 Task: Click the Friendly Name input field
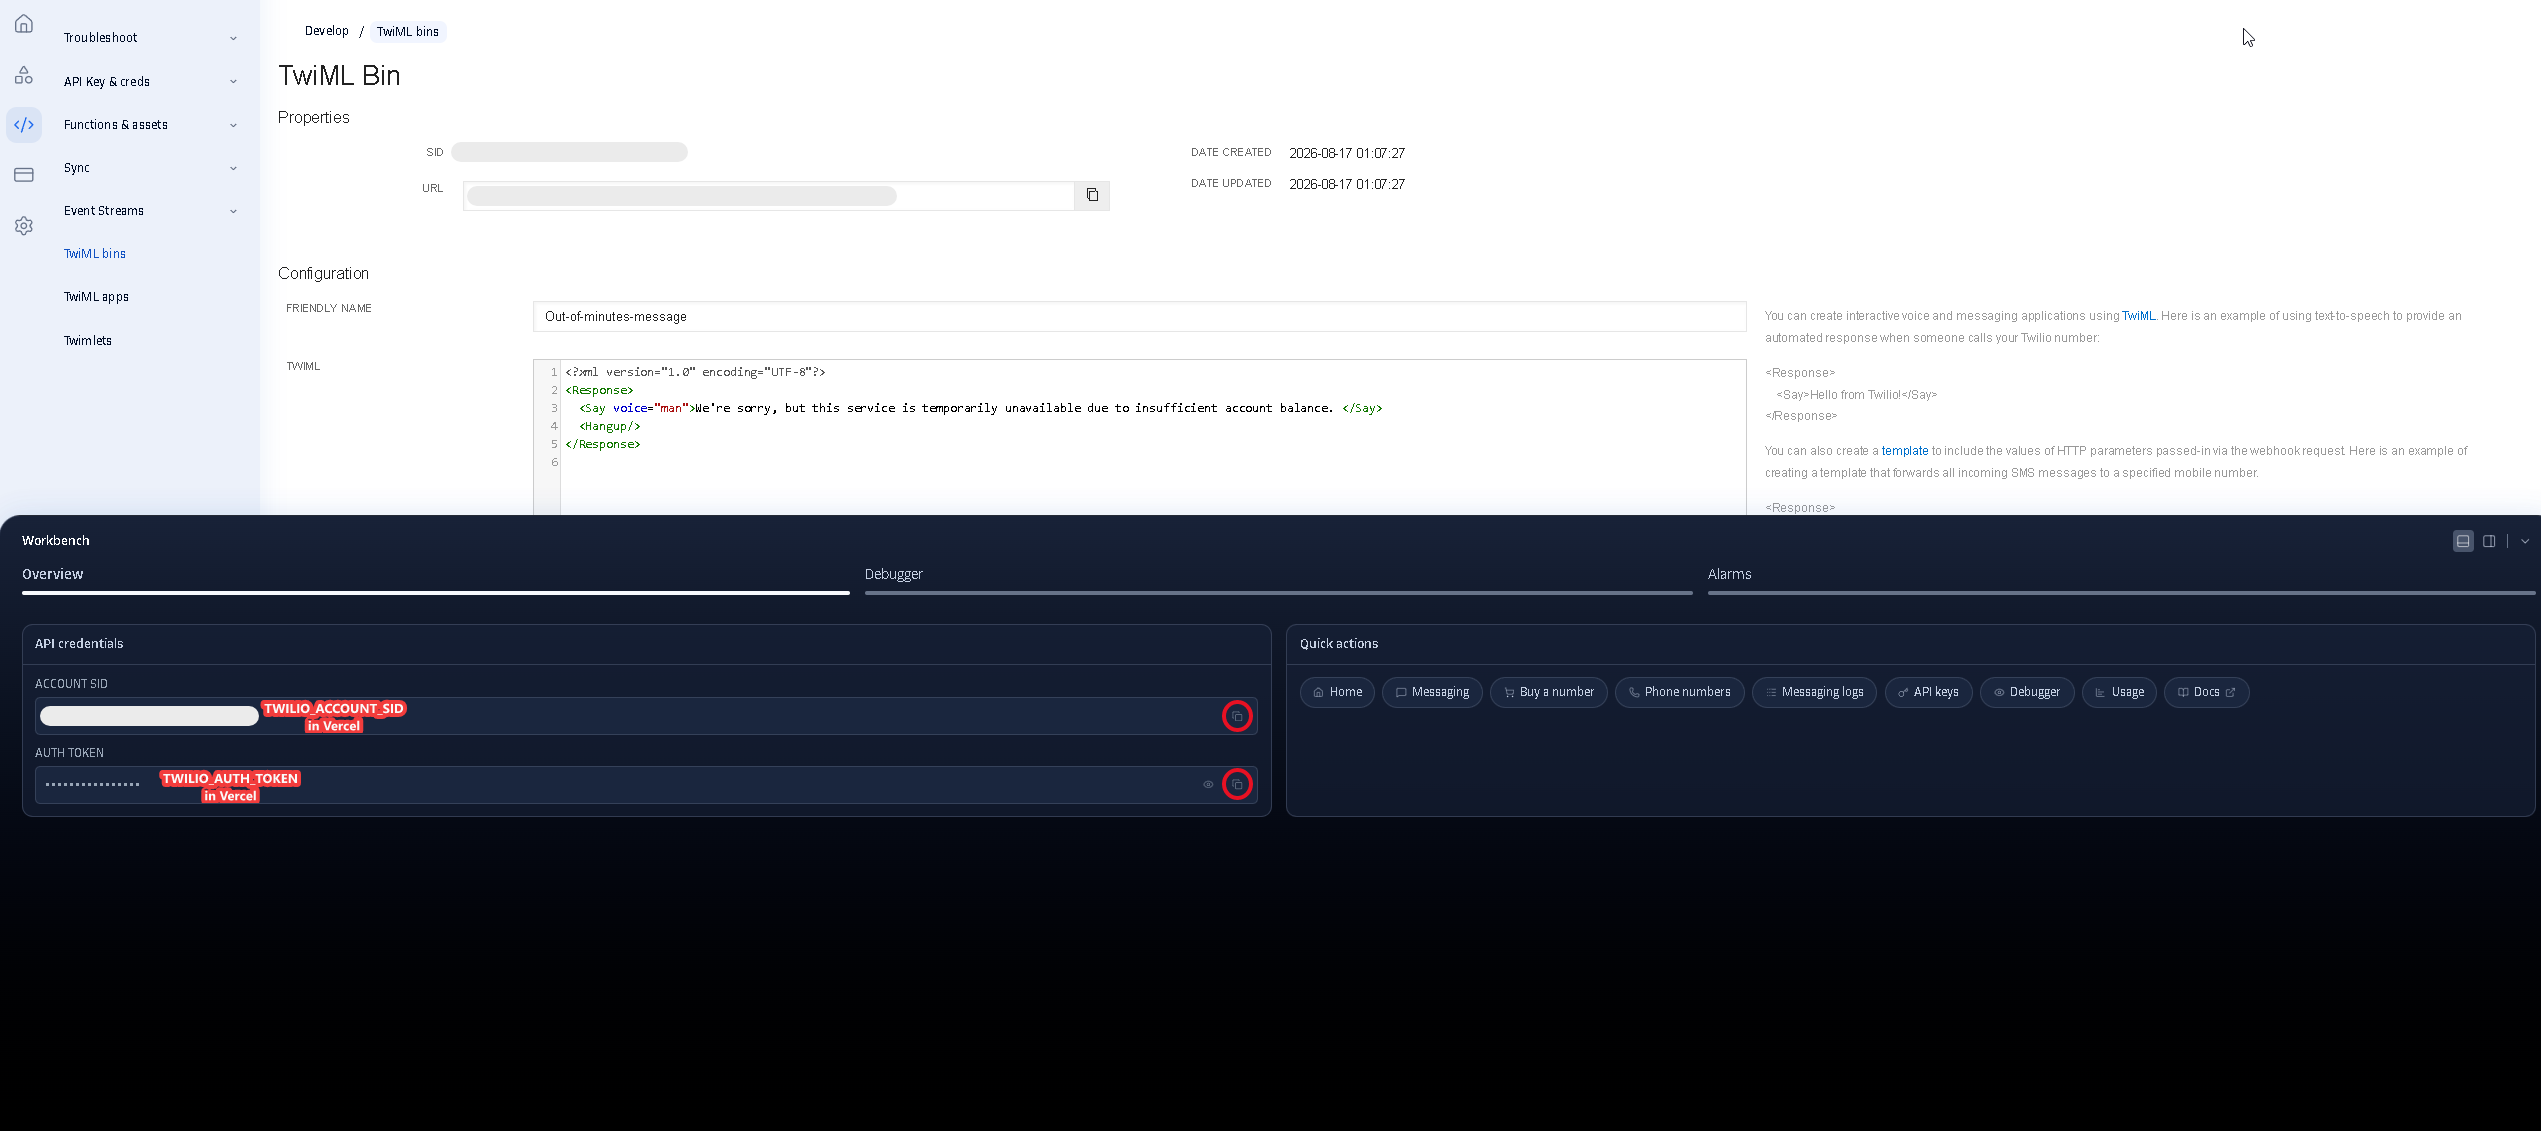pos(1139,317)
